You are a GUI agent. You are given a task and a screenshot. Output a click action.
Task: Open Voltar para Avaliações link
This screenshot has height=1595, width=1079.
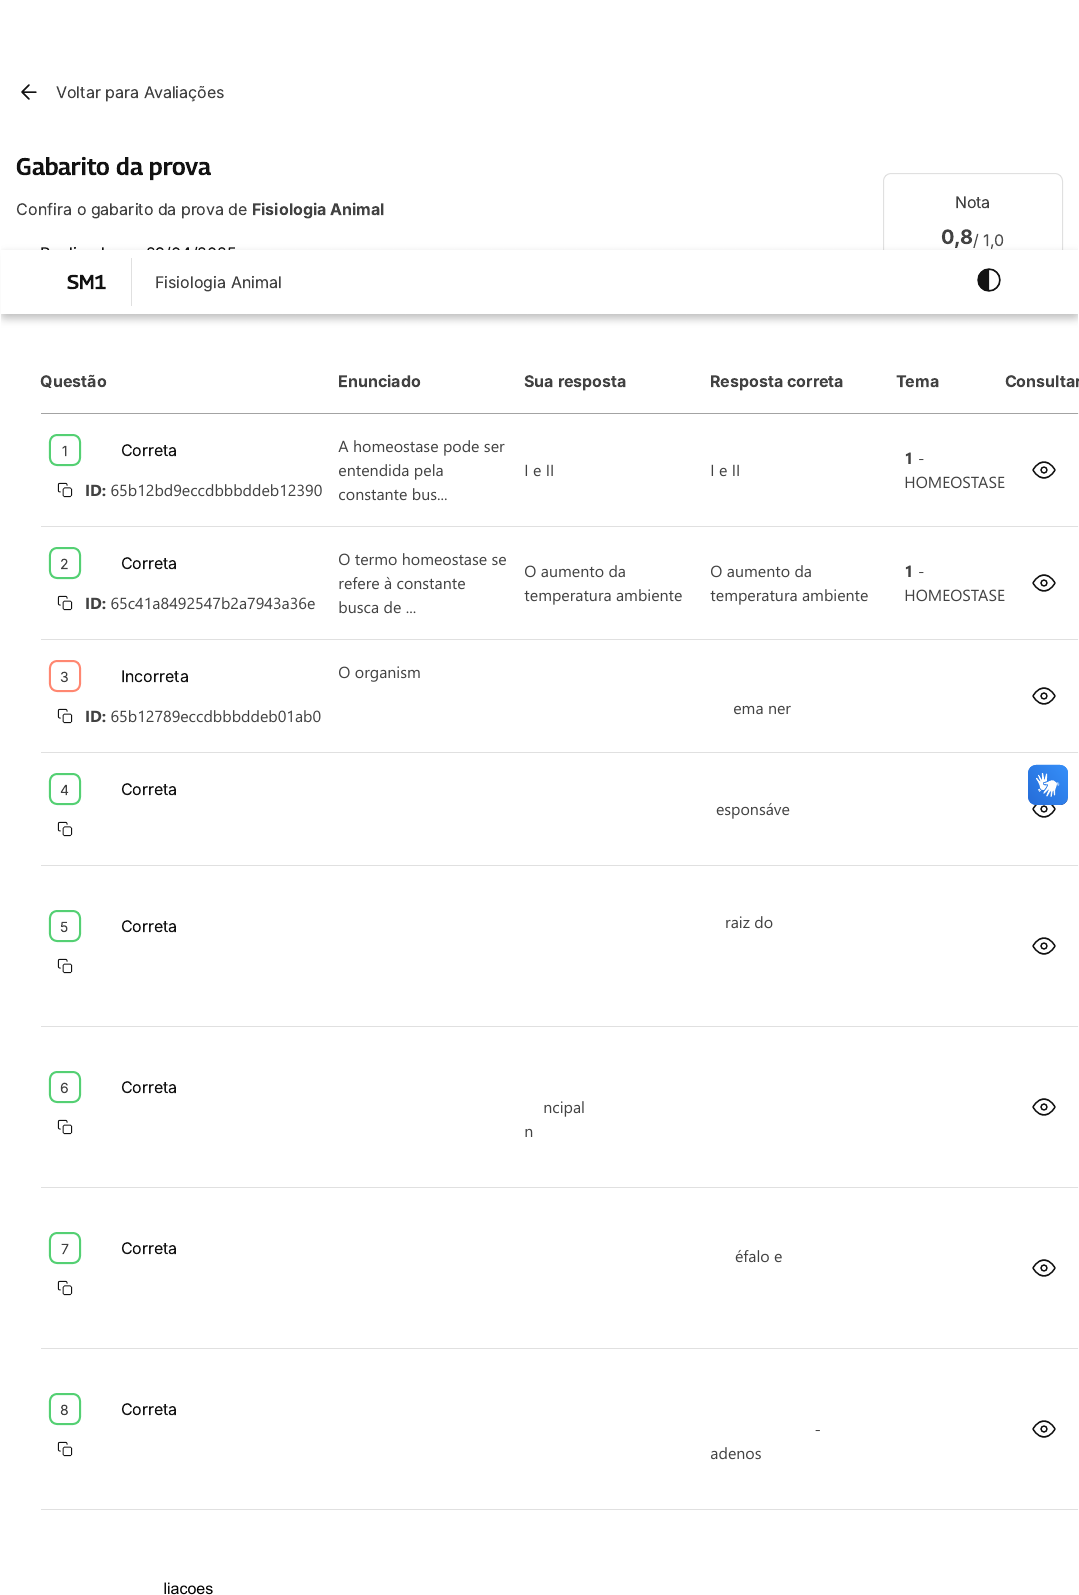click(x=140, y=92)
